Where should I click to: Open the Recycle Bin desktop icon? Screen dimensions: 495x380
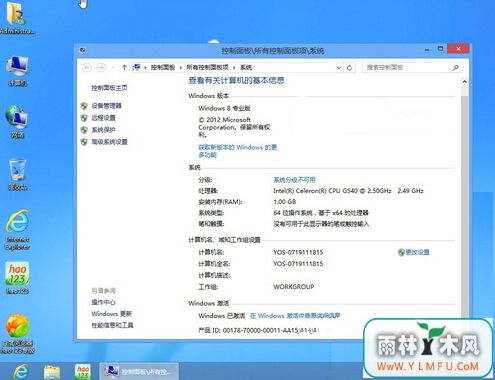[17, 174]
